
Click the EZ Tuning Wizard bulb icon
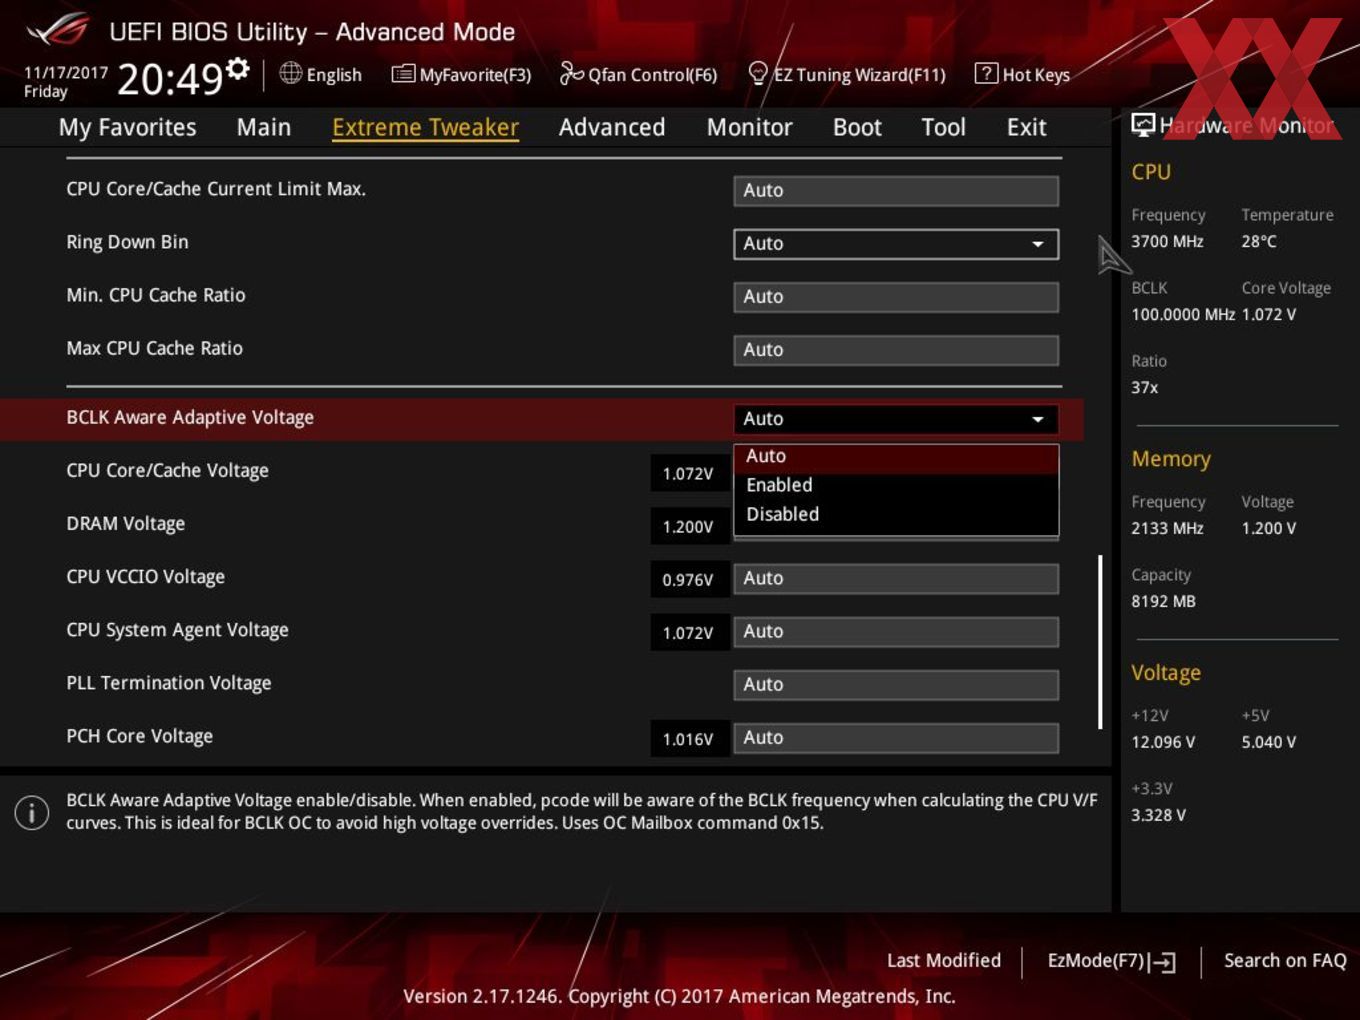(x=758, y=73)
